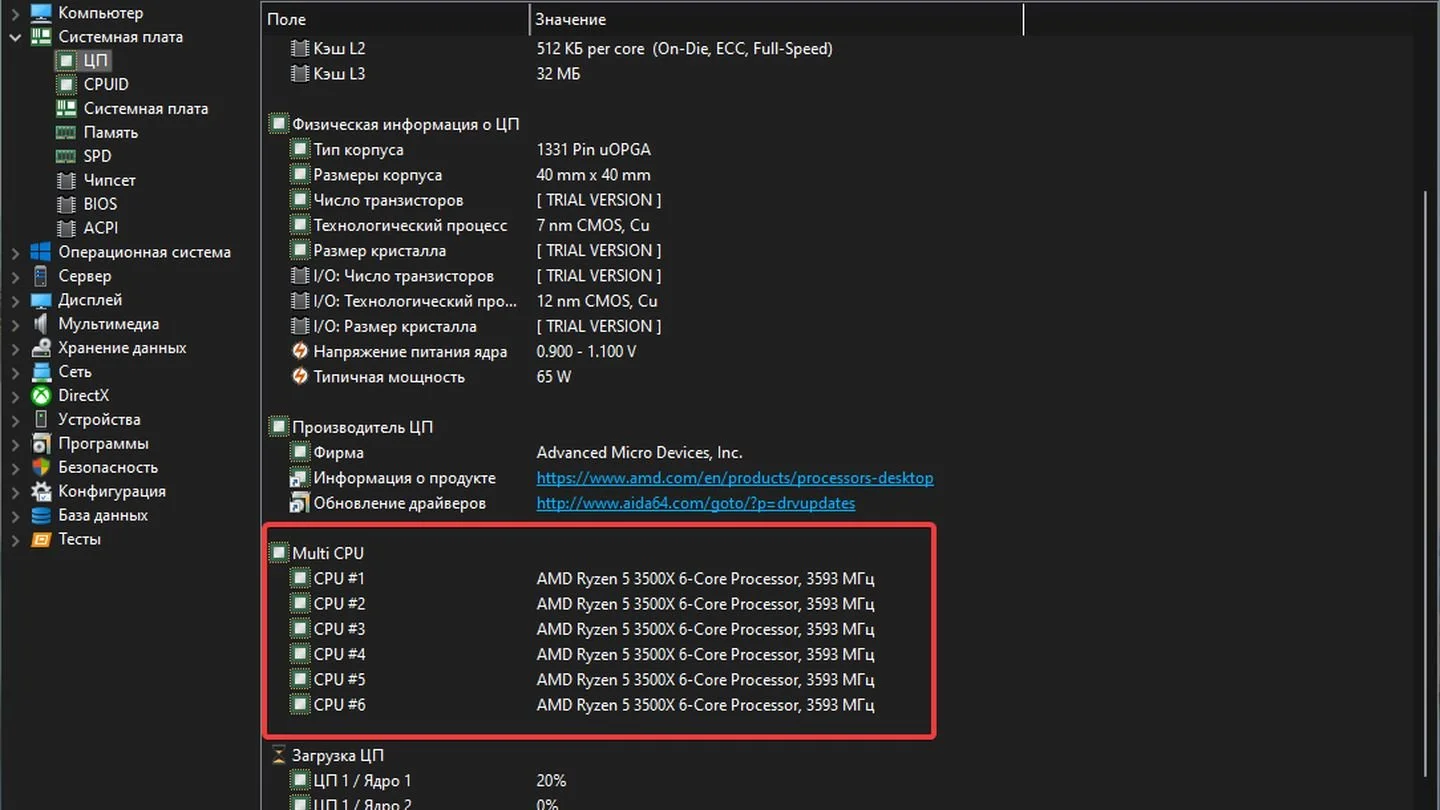The image size is (1440, 810).
Task: Click the Кэш L2 row
Action: tap(561, 48)
